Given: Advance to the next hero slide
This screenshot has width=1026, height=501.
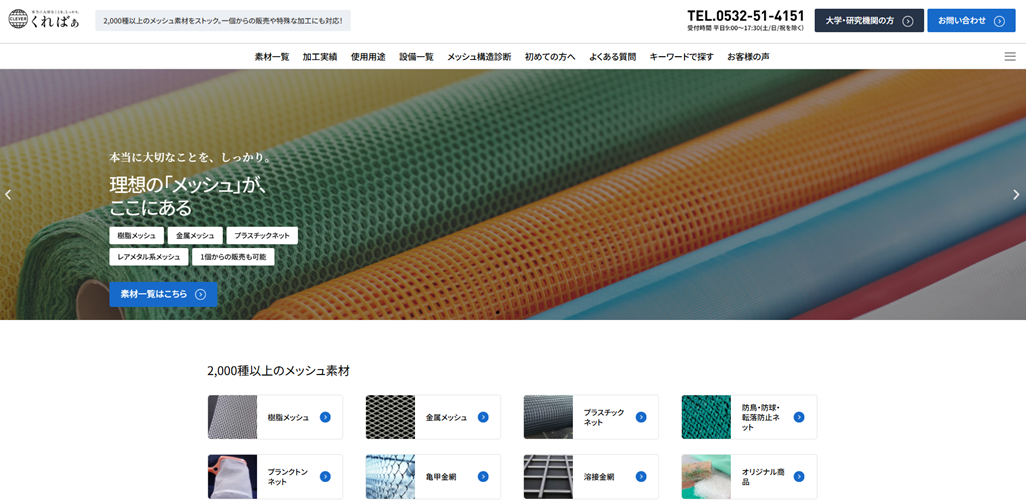Looking at the screenshot, I should [x=1016, y=195].
